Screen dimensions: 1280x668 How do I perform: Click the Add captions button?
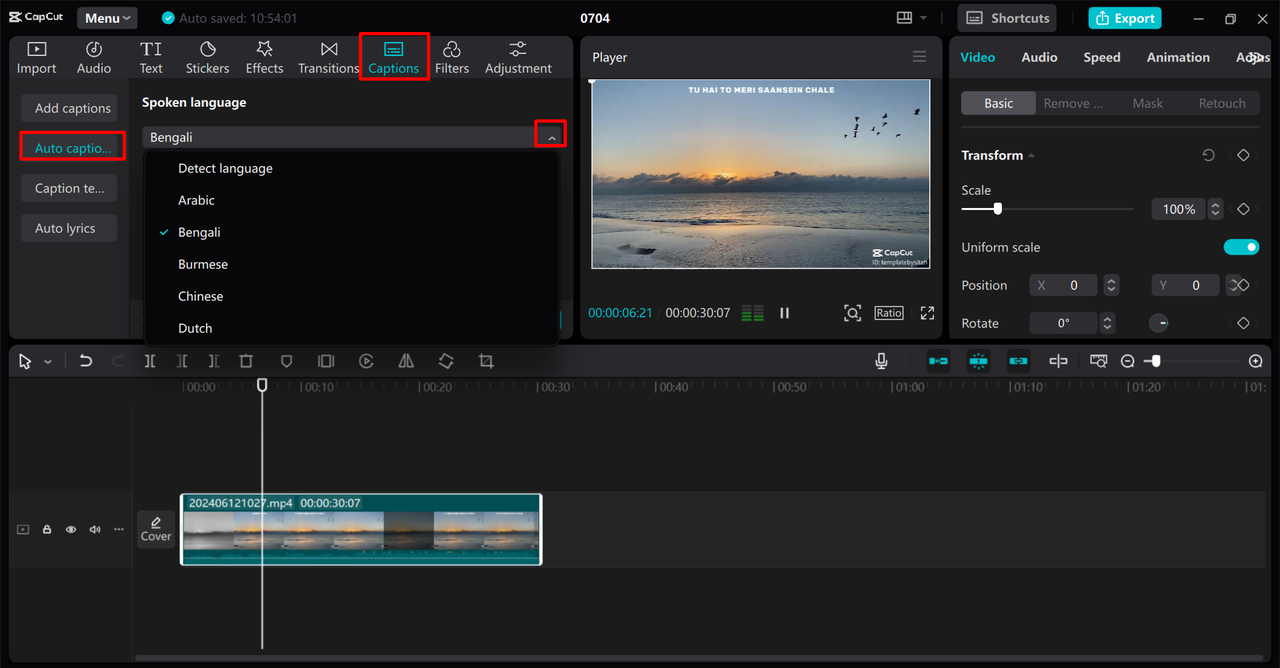click(x=70, y=108)
